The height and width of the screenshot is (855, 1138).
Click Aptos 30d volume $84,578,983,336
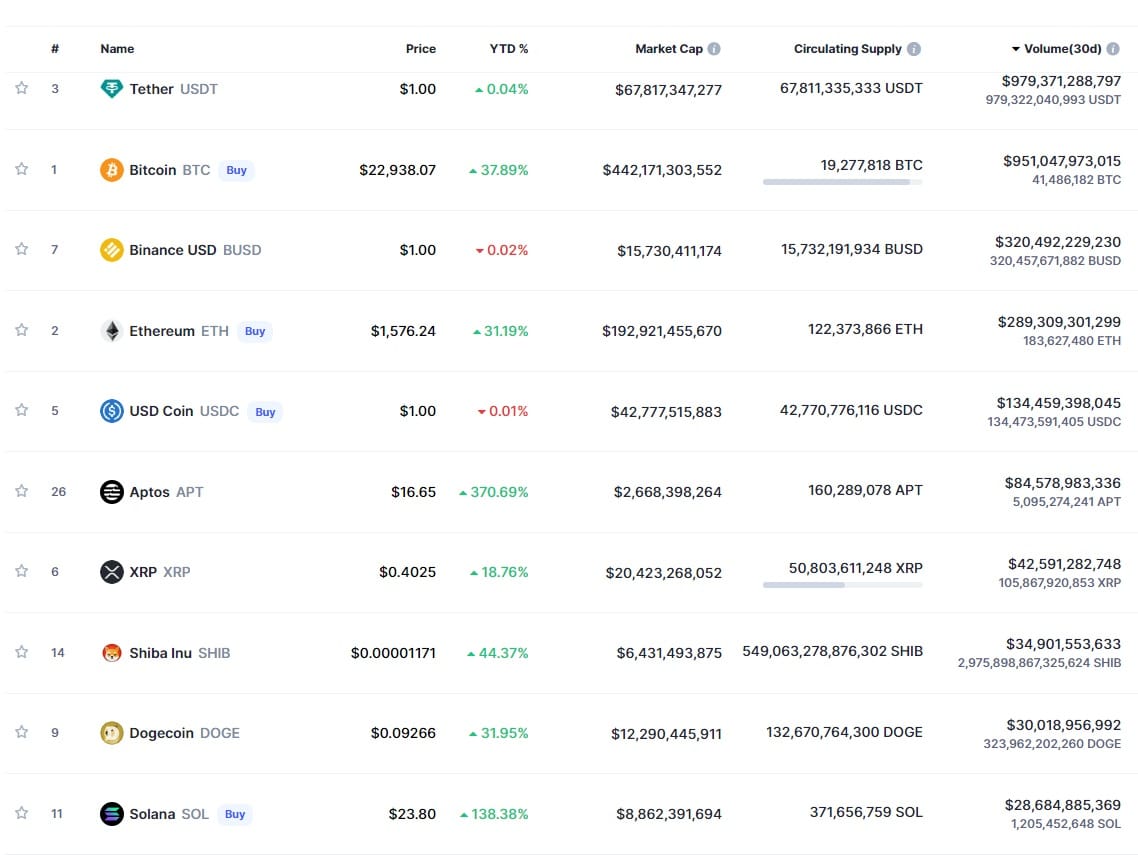[x=1063, y=483]
